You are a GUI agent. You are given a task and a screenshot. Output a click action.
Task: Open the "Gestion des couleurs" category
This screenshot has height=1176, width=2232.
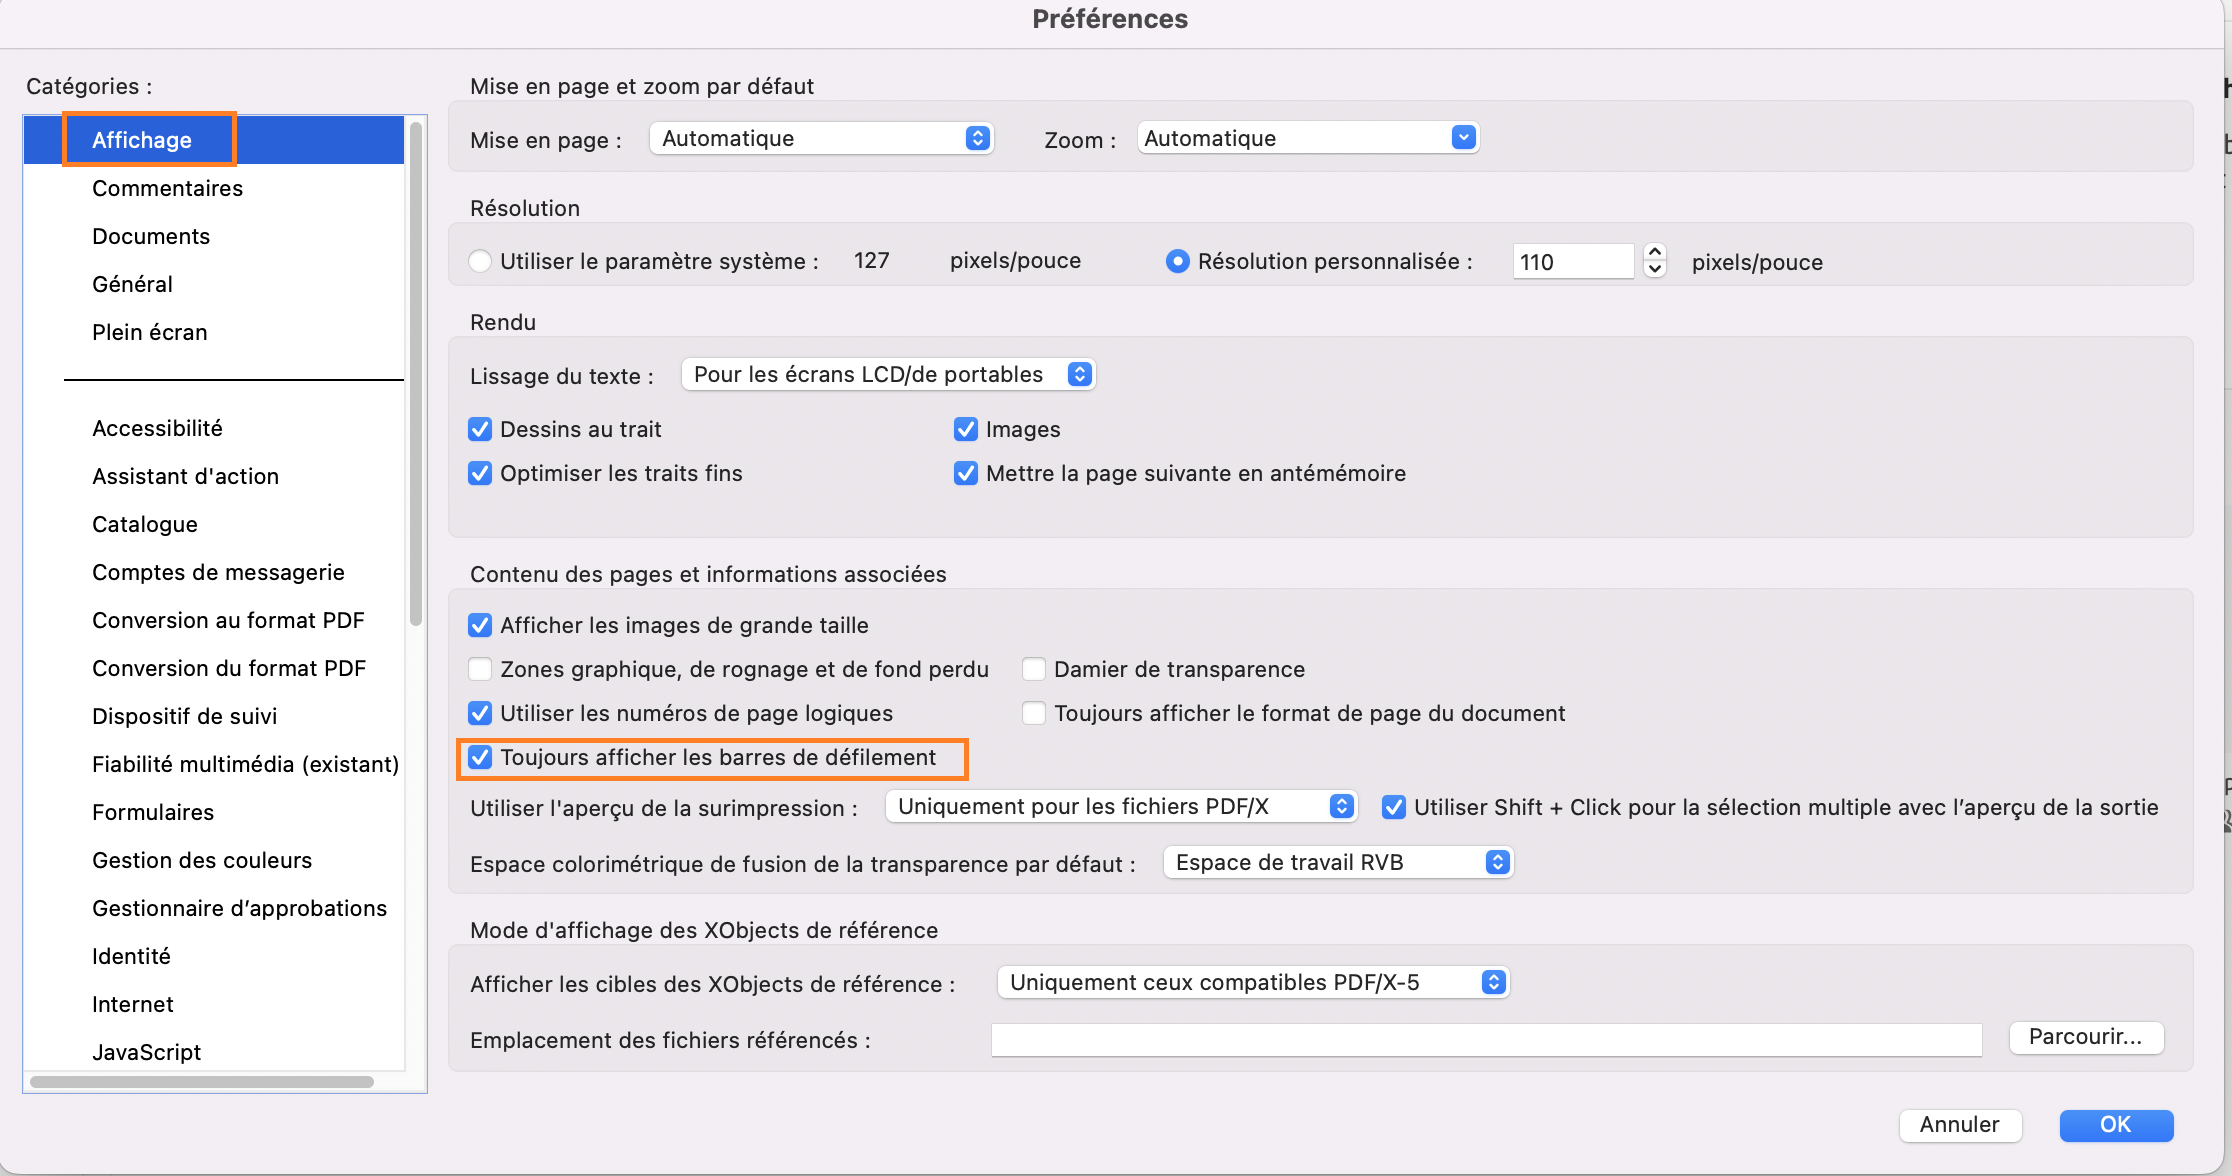(202, 860)
